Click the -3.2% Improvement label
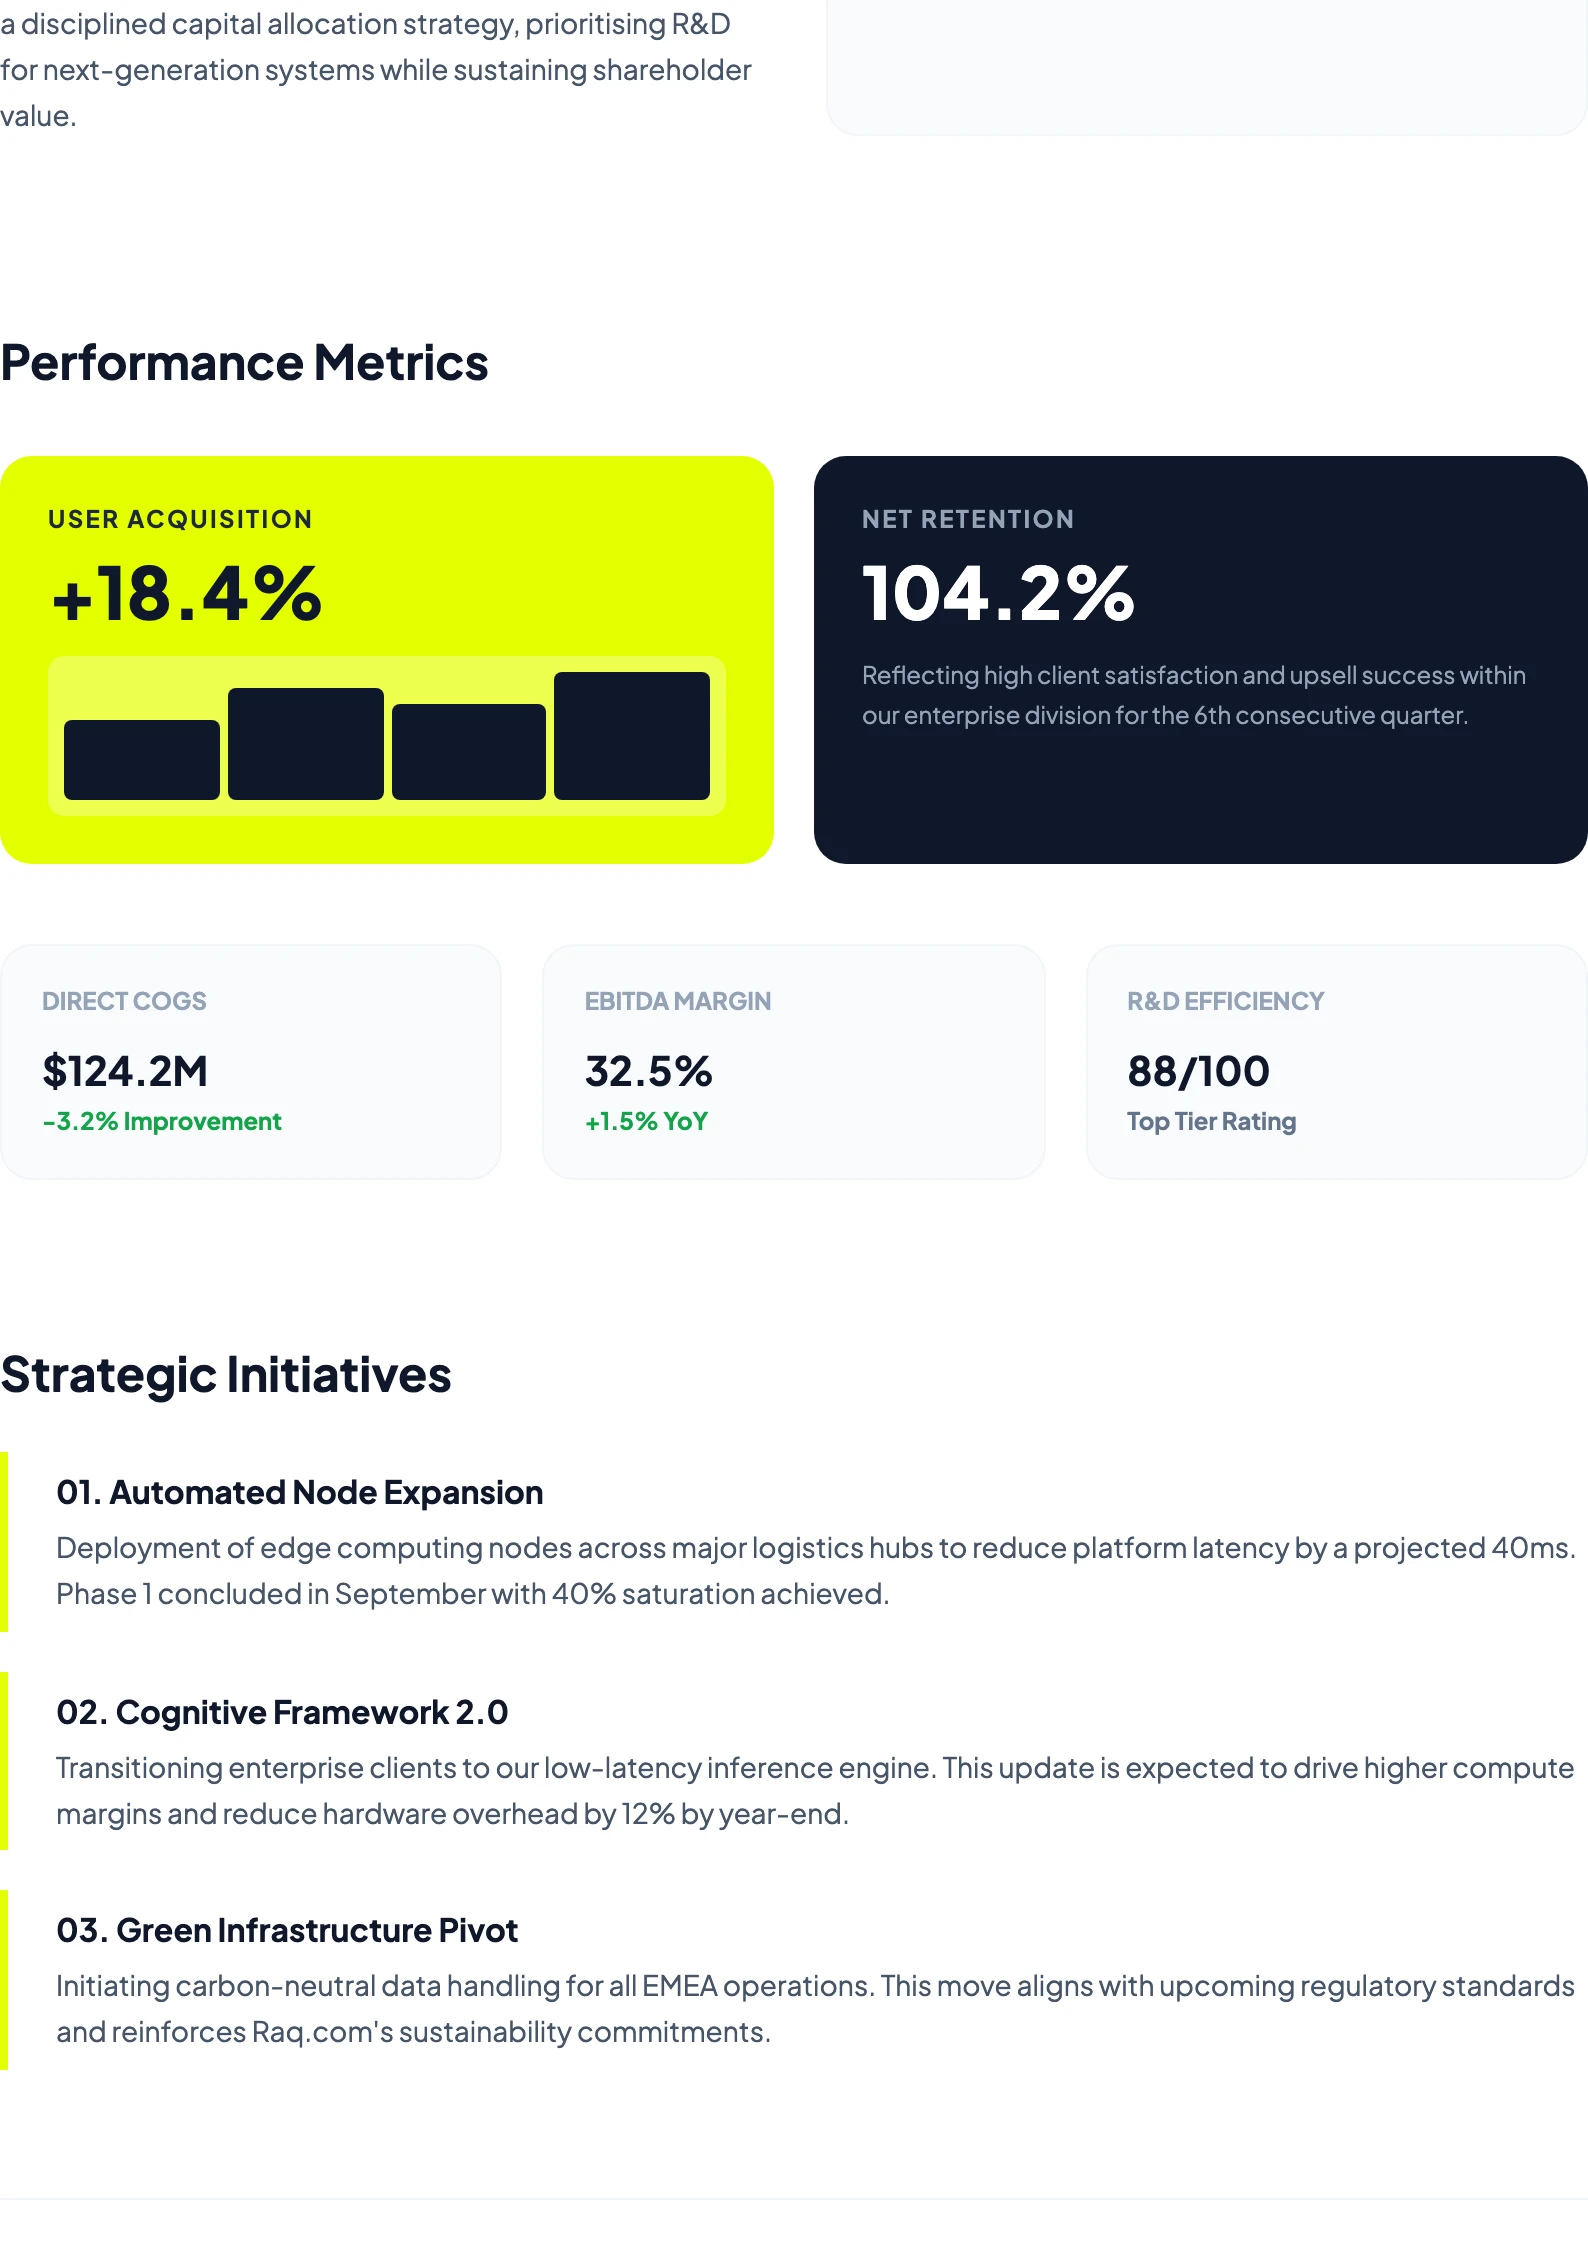 point(162,1122)
